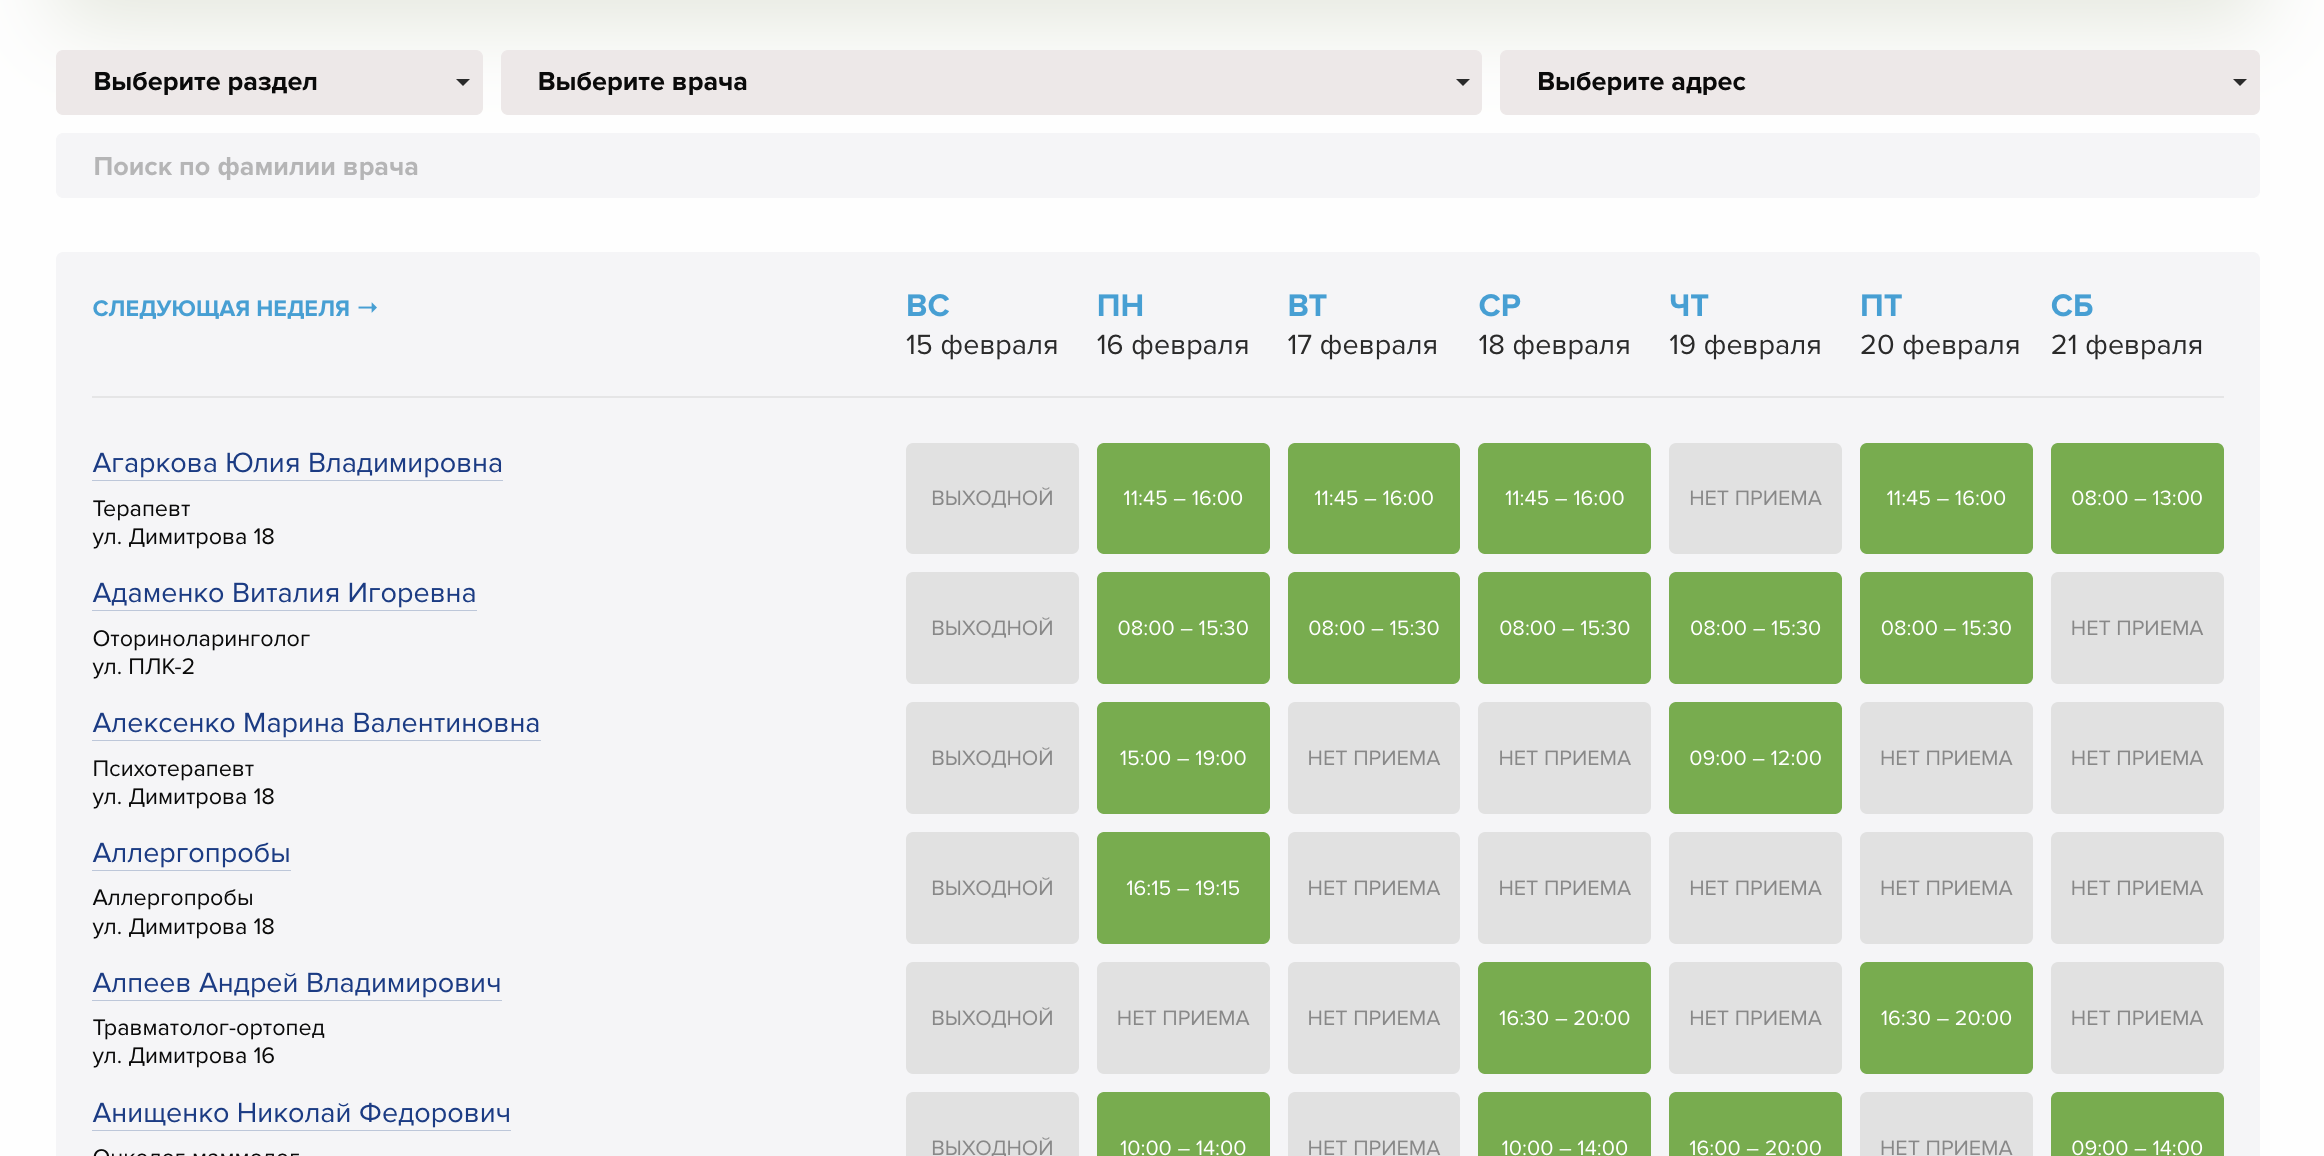This screenshot has height=1156, width=2324.
Task: Click the «Выберите раздел» dropdown arrow
Action: (x=462, y=82)
